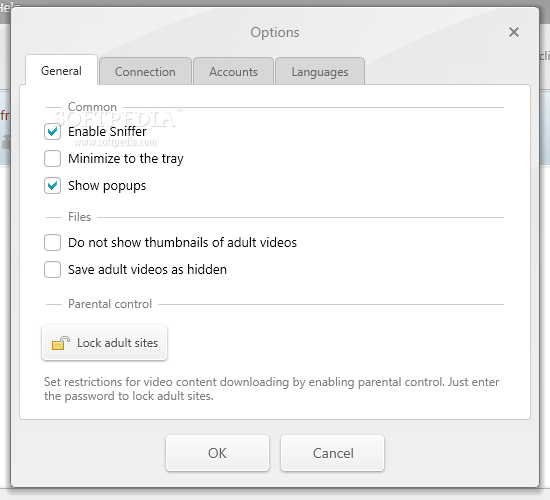The image size is (550, 500).
Task: Enable the Save adult videos as hidden checkbox
Action: pos(53,269)
